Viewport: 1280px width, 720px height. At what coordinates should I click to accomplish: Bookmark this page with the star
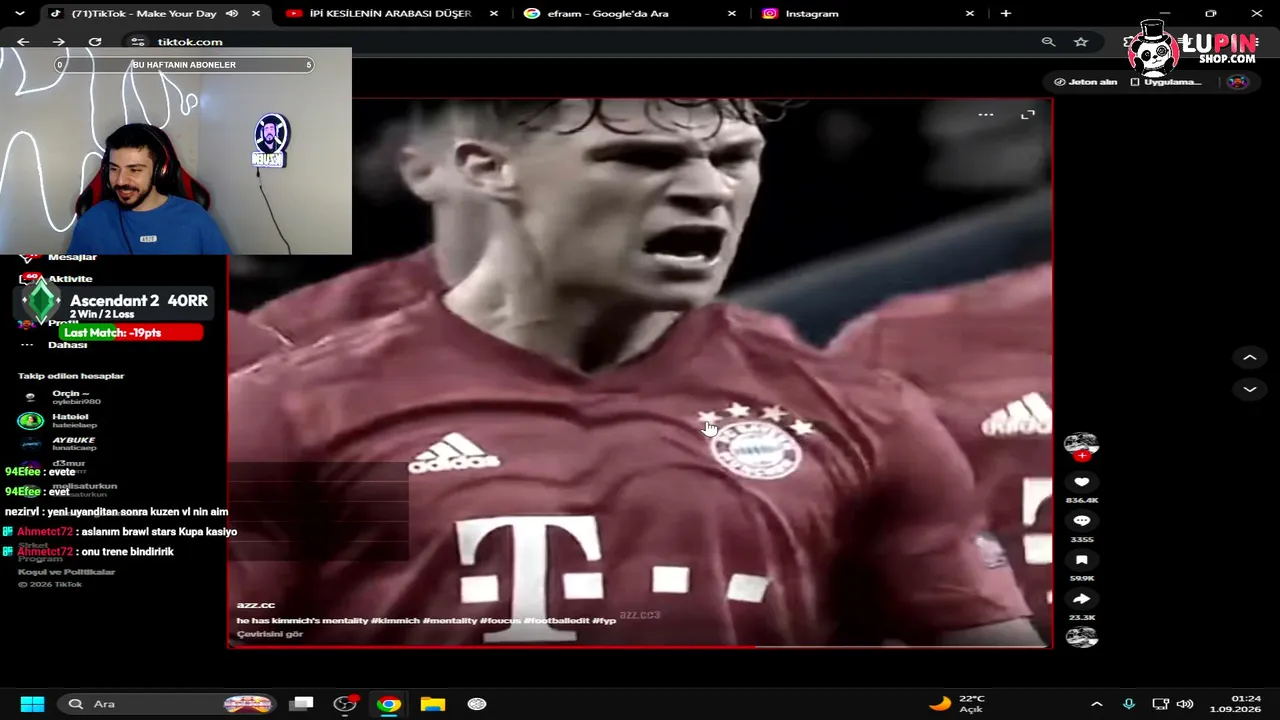[1081, 42]
